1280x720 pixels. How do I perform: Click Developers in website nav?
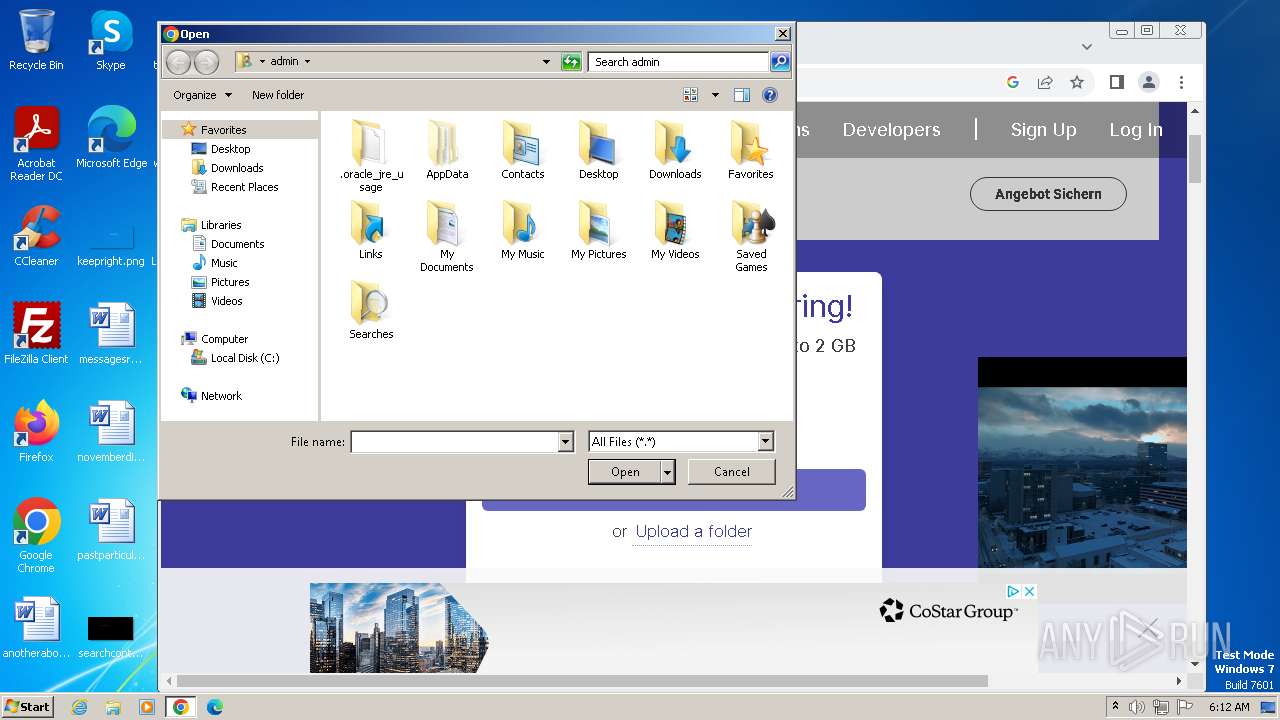(891, 130)
